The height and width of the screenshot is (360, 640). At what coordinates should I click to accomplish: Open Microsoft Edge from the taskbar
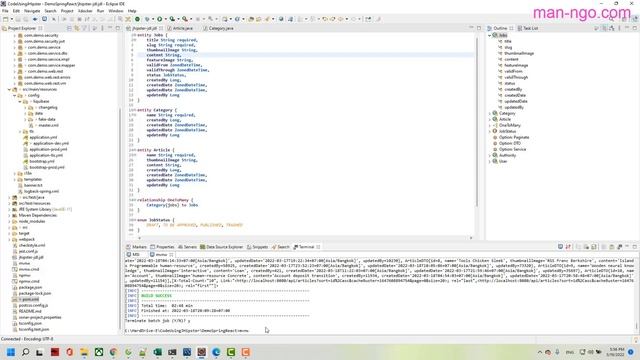(x=216, y=352)
